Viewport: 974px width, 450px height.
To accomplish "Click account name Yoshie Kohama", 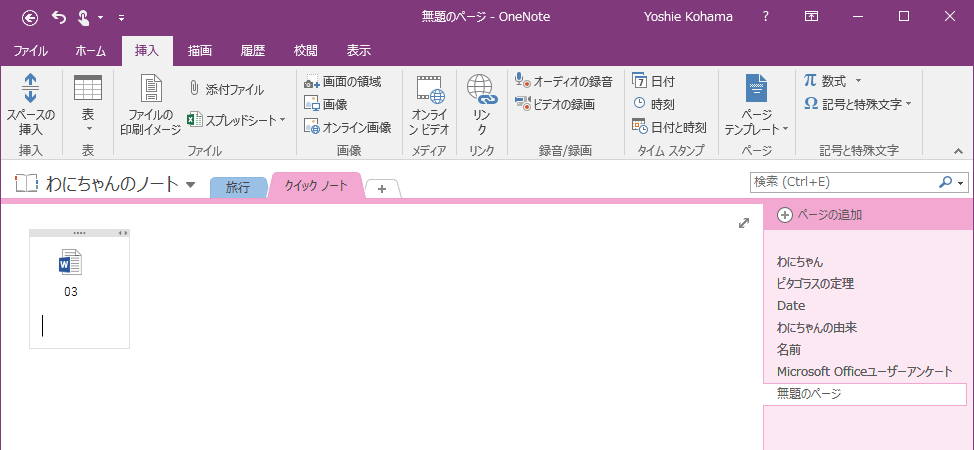I will click(690, 17).
